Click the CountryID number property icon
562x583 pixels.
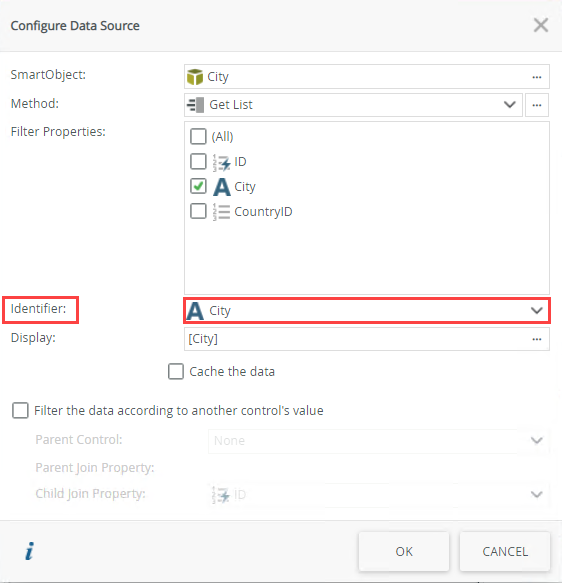click(x=222, y=212)
